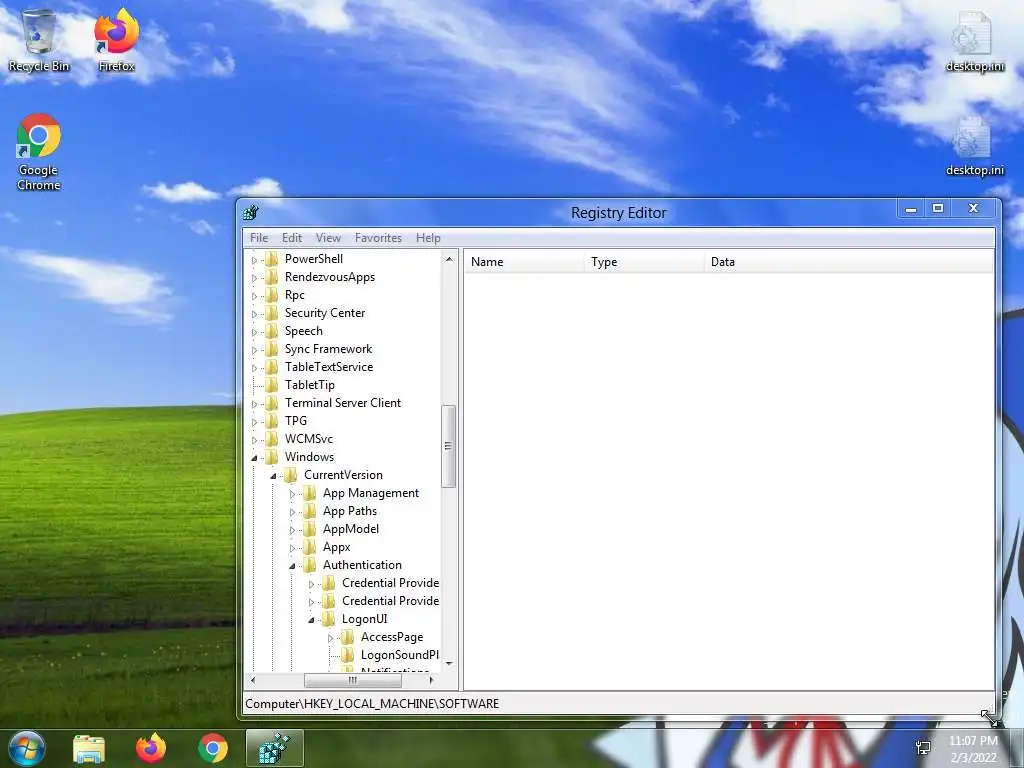Image resolution: width=1024 pixels, height=768 pixels.
Task: Open the Edit menu
Action: pyautogui.click(x=291, y=238)
